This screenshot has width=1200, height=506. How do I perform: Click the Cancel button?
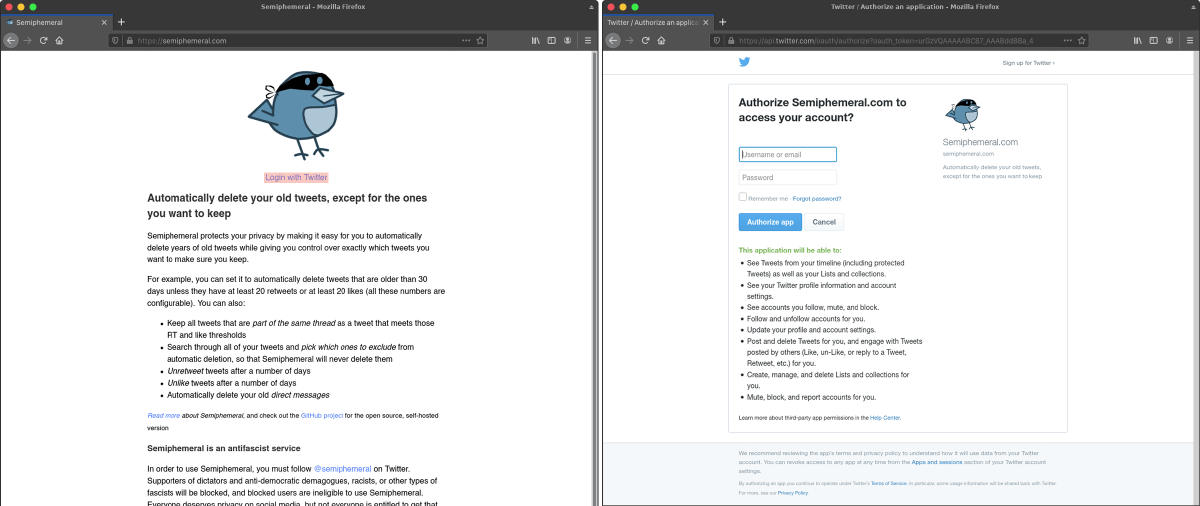coord(824,222)
